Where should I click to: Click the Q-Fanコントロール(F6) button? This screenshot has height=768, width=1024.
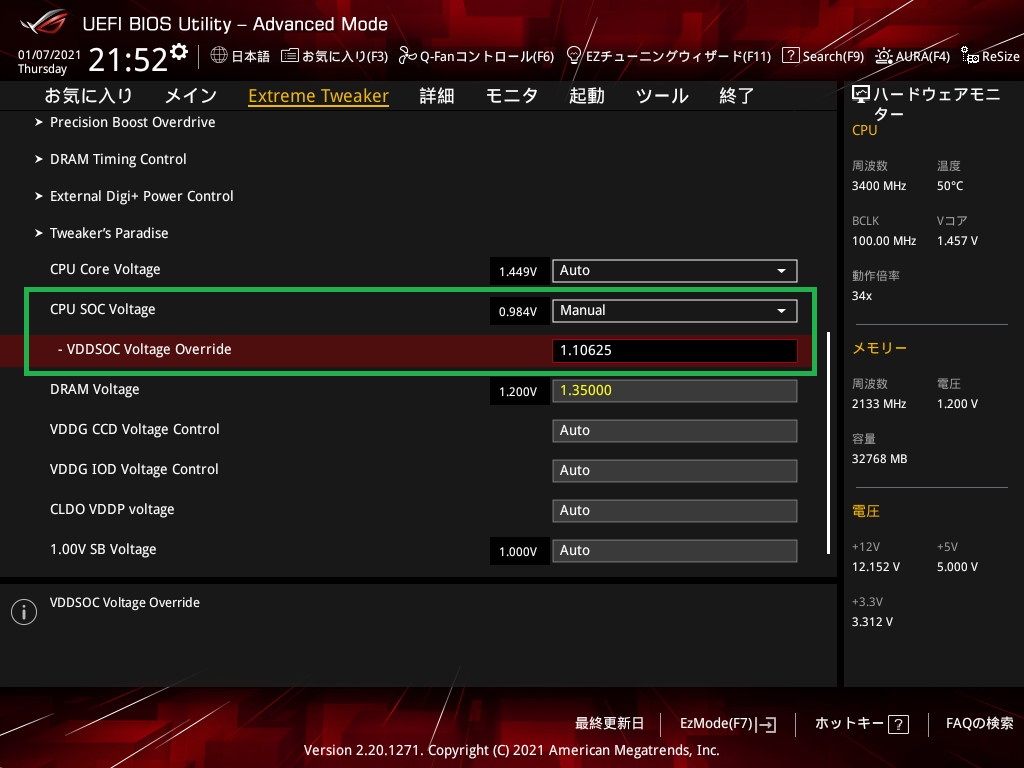[476, 56]
